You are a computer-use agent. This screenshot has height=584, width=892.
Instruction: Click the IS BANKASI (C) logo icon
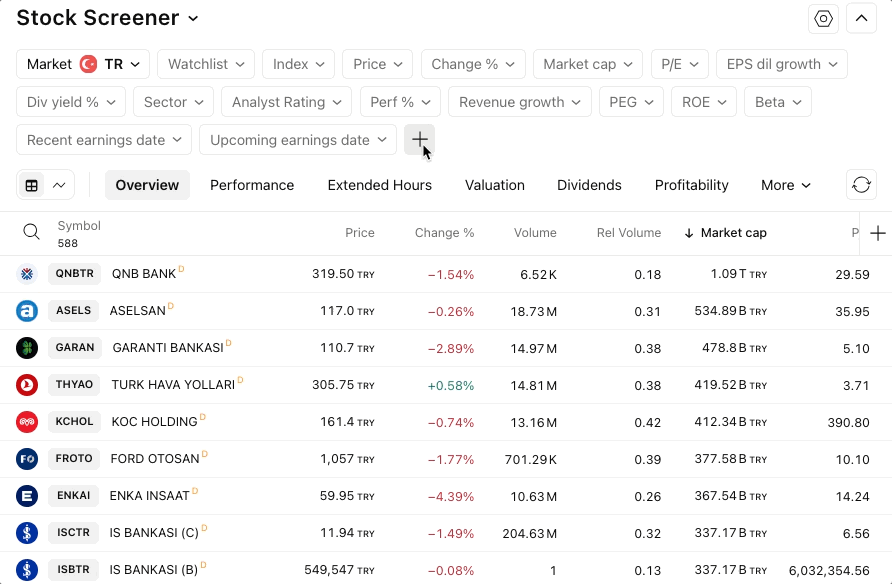[x=27, y=533]
